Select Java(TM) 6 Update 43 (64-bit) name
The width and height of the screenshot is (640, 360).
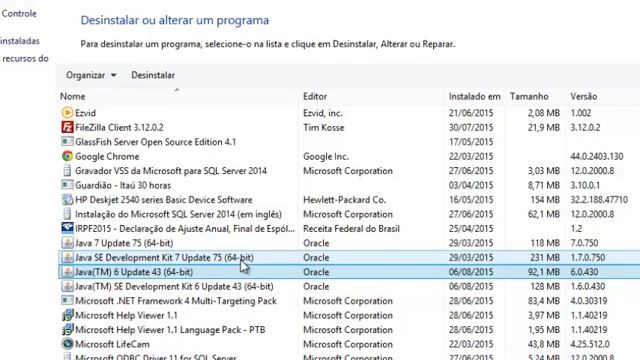(134, 272)
